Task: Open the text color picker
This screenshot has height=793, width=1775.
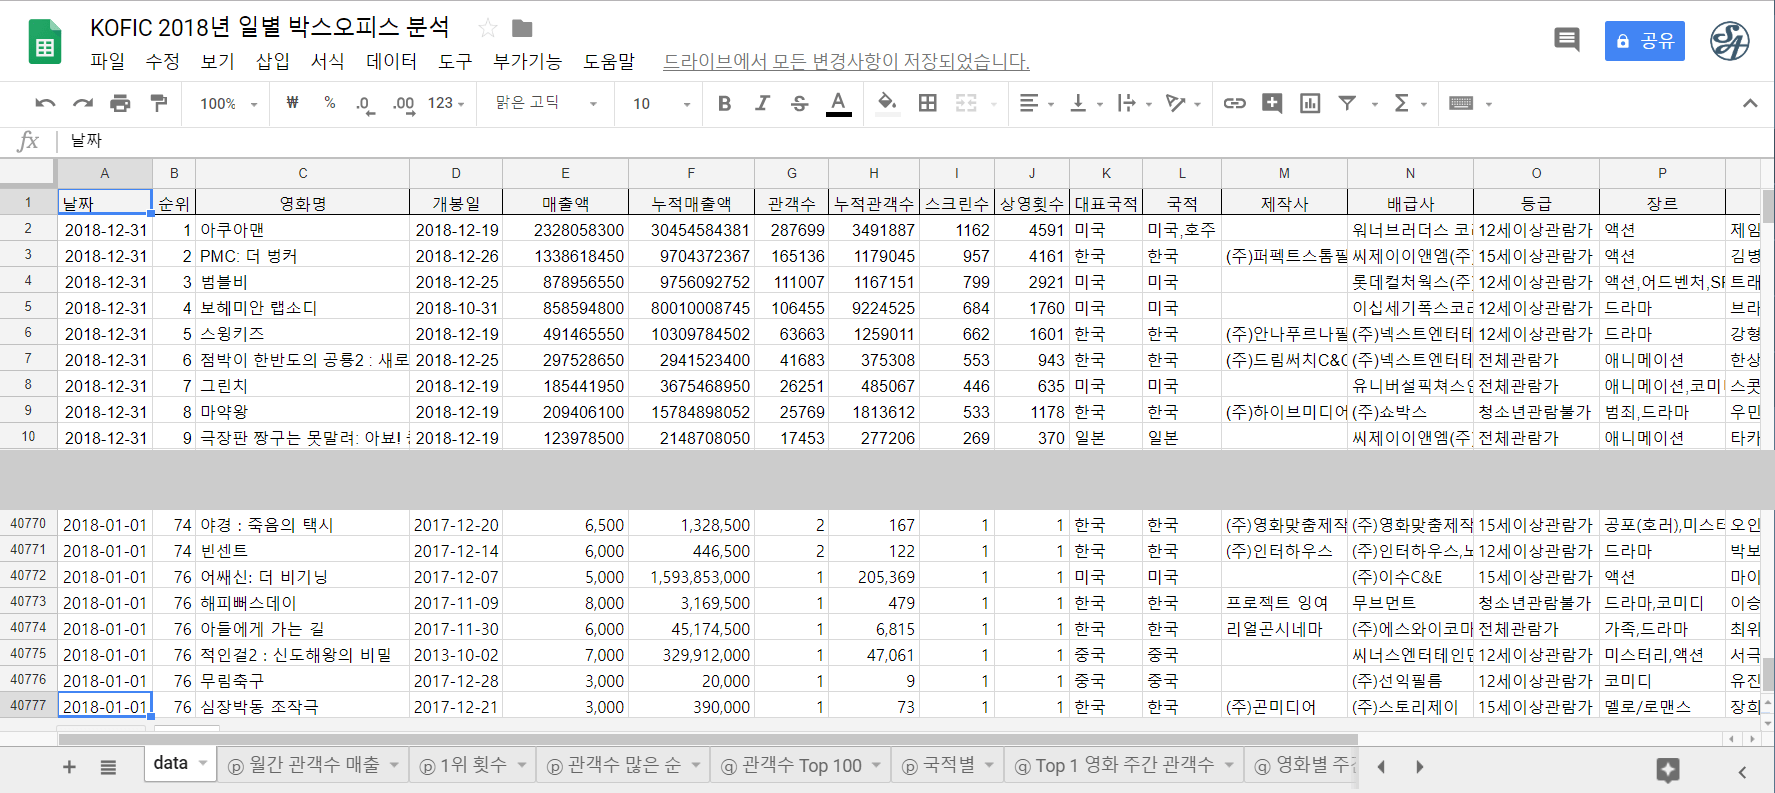Action: pos(838,103)
